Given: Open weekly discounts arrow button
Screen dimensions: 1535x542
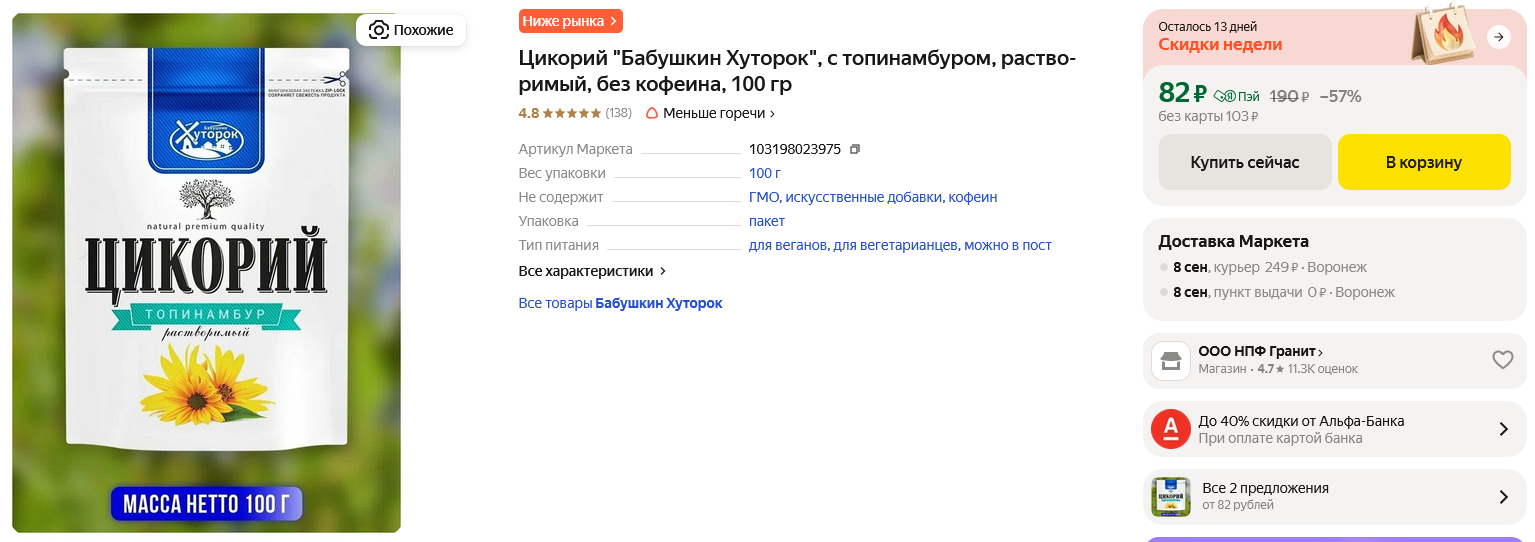Looking at the screenshot, I should 1498,38.
